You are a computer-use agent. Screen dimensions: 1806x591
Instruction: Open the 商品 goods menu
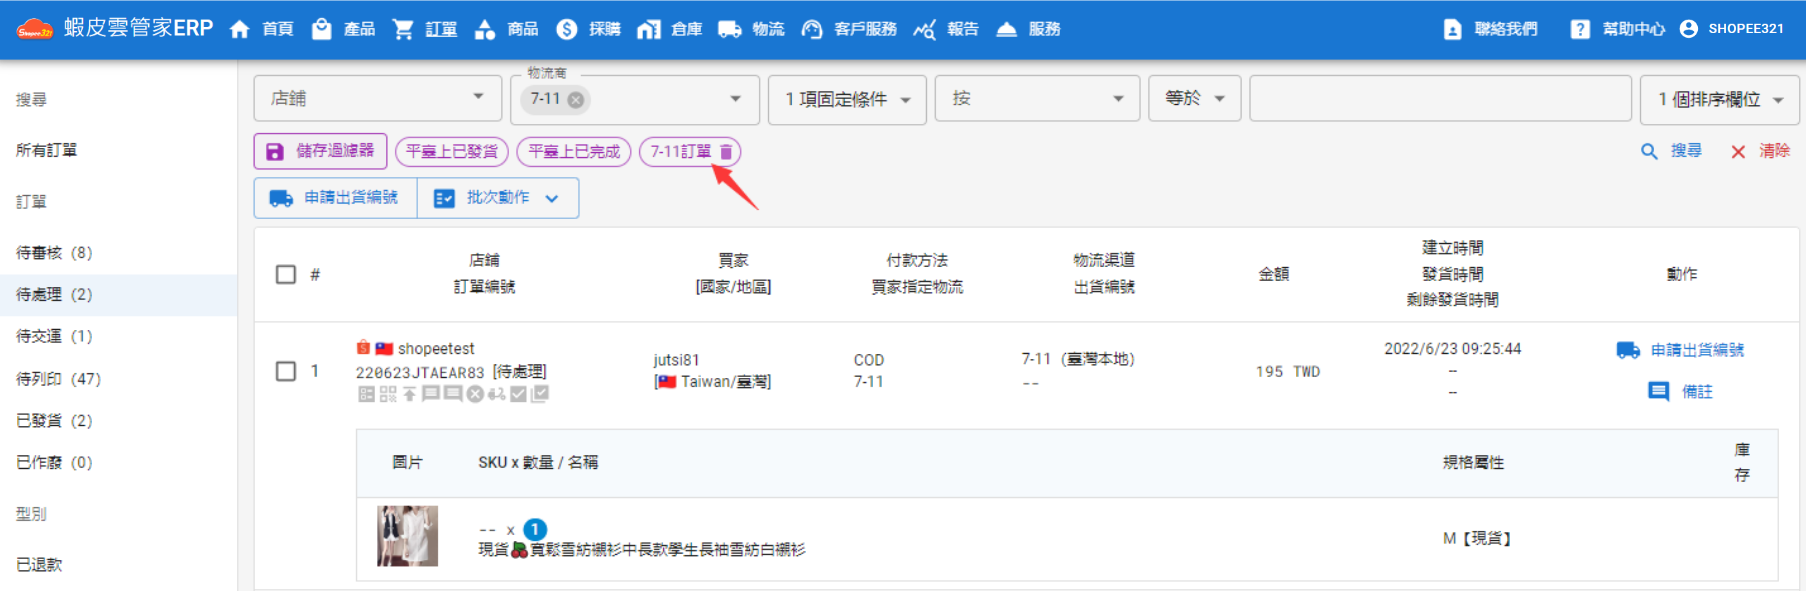[x=506, y=29]
